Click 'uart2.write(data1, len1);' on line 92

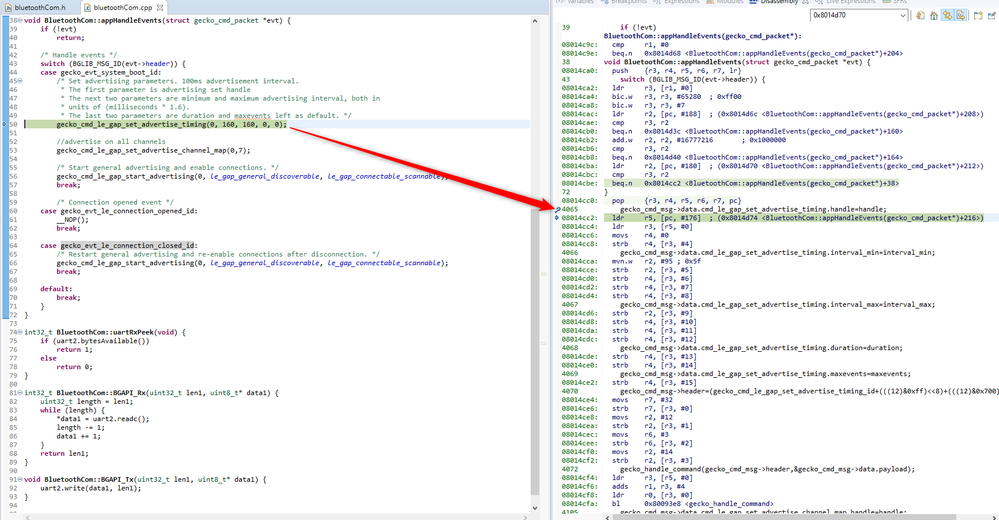[x=90, y=488]
